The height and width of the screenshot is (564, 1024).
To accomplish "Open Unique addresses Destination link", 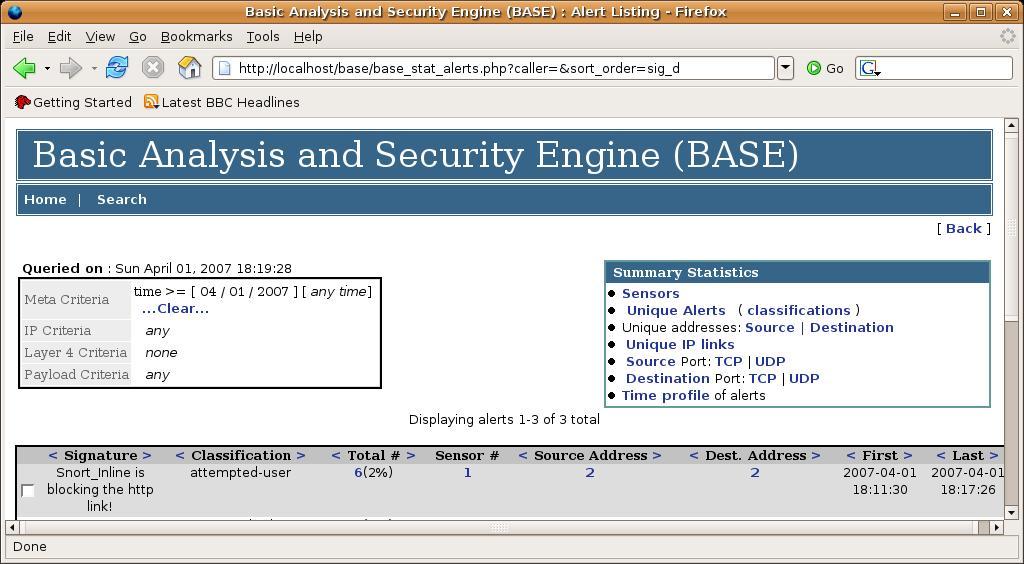I will pyautogui.click(x=852, y=328).
